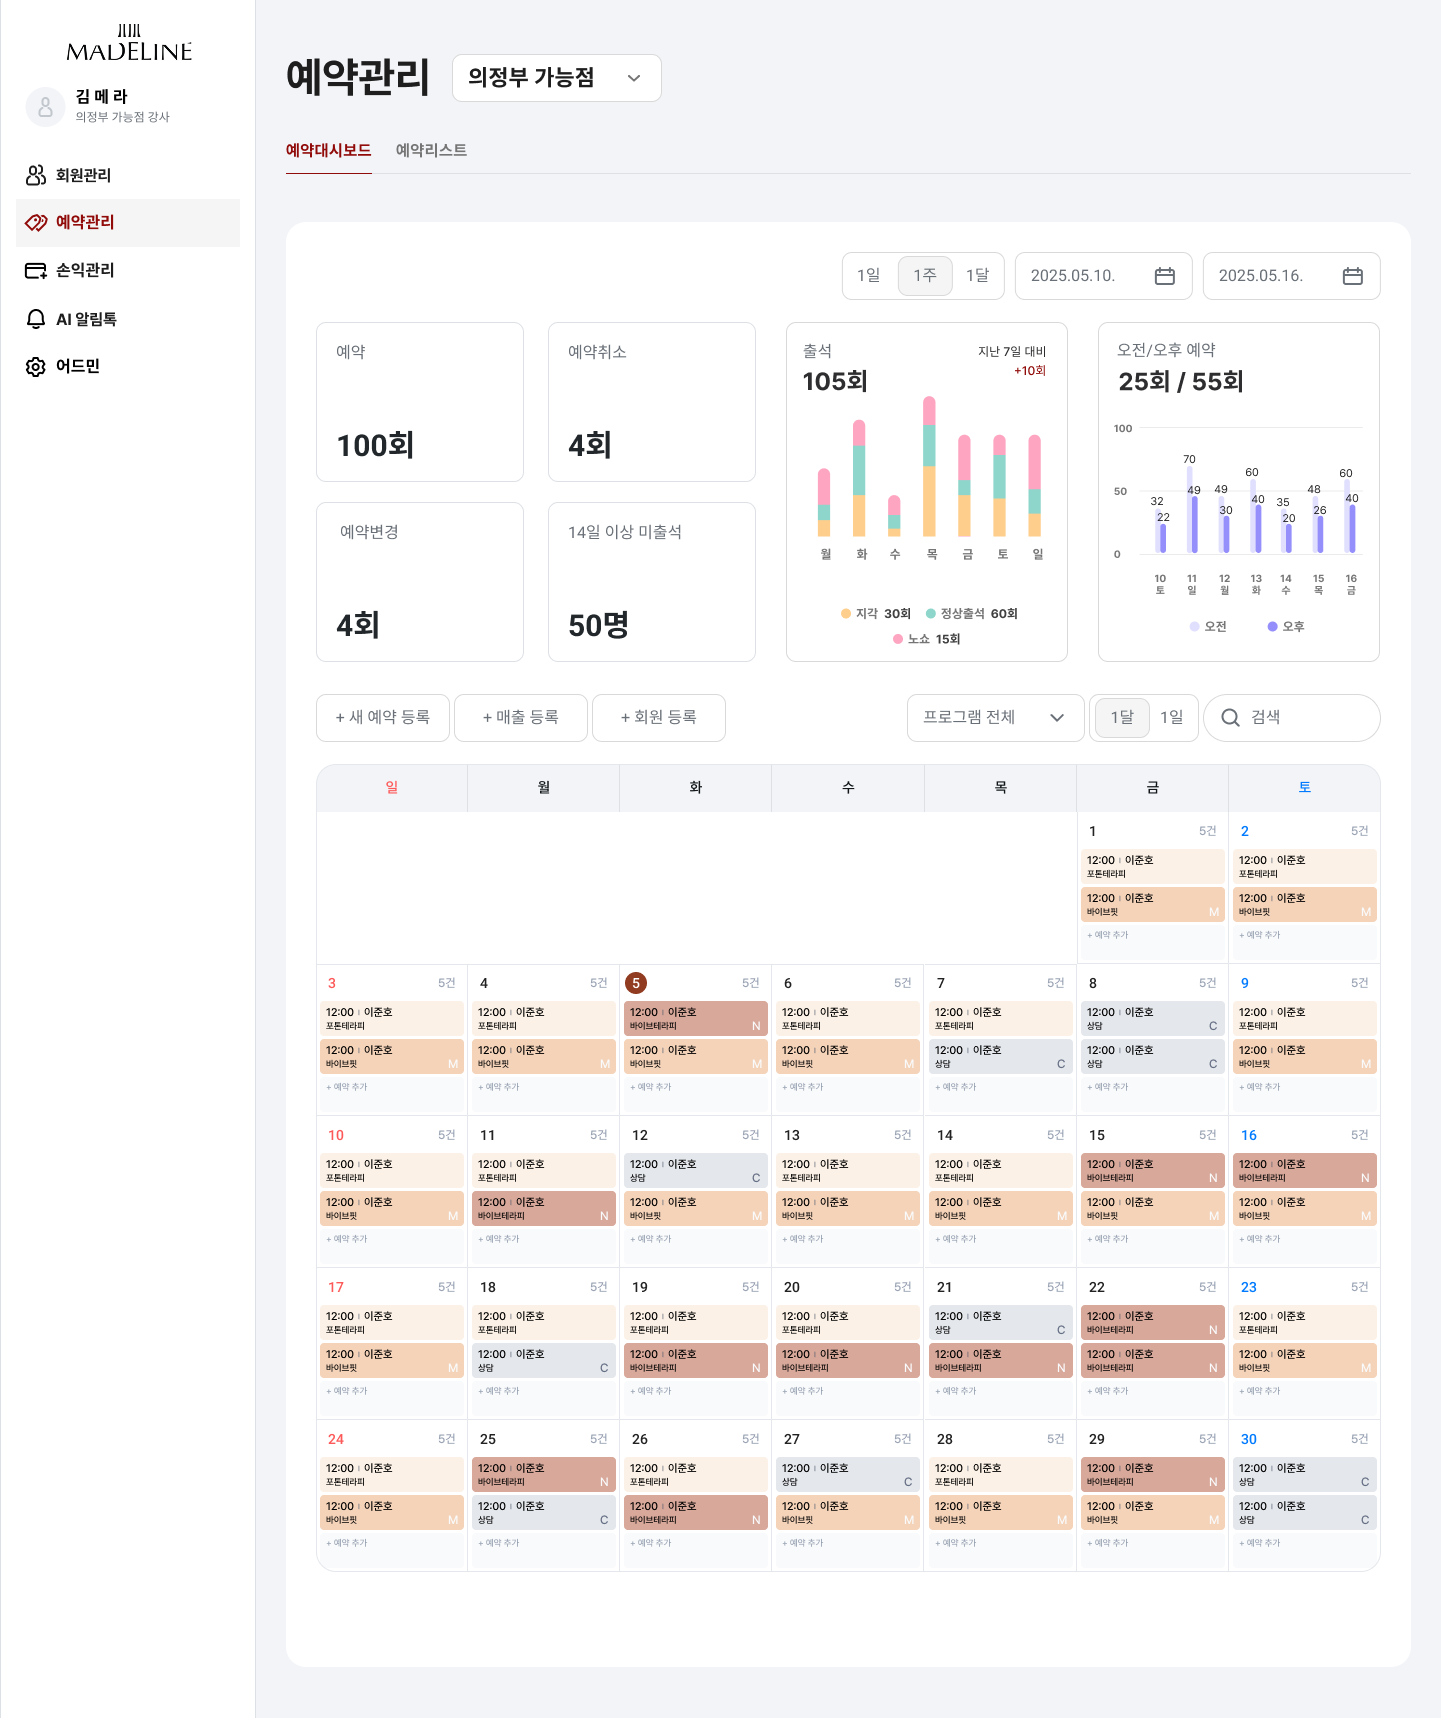
Task: Click 정상출석 teal legend dot
Action: [931, 614]
